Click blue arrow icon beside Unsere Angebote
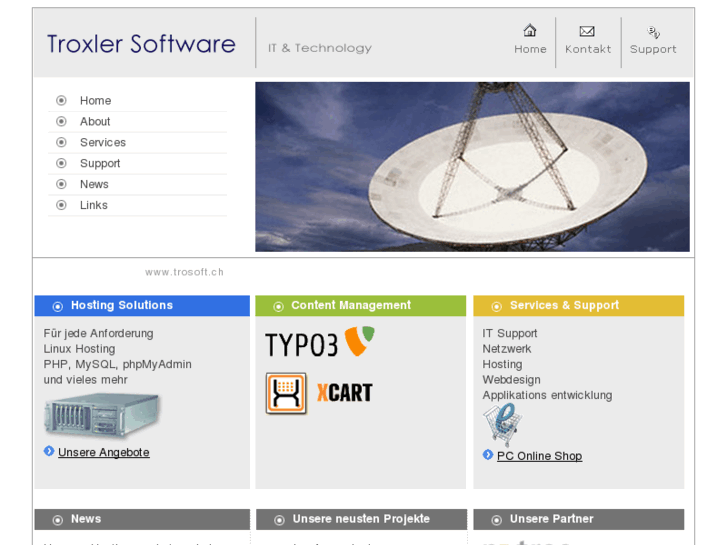 [x=49, y=451]
